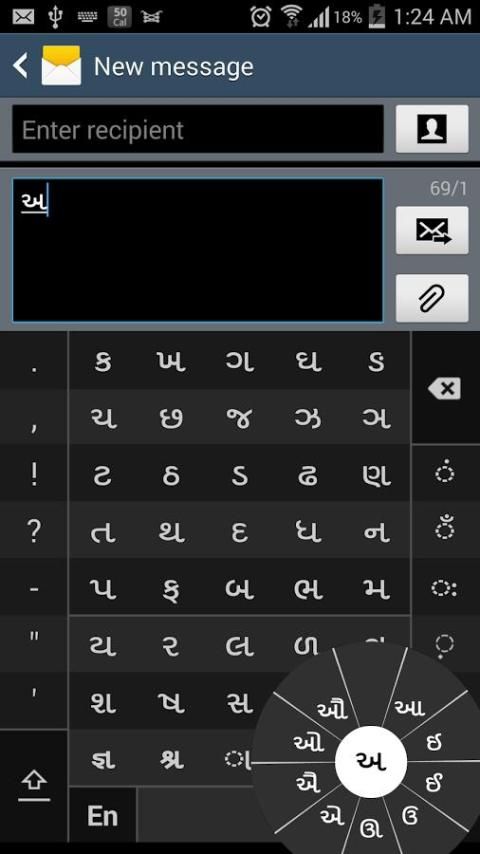Tap the મ consonant key

click(x=376, y=588)
